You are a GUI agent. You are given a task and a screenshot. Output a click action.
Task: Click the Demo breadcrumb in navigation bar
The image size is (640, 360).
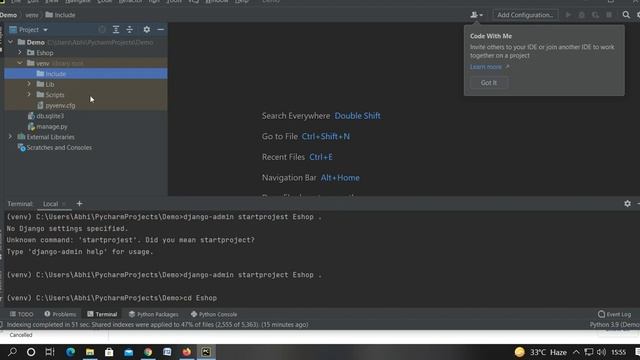[8, 15]
